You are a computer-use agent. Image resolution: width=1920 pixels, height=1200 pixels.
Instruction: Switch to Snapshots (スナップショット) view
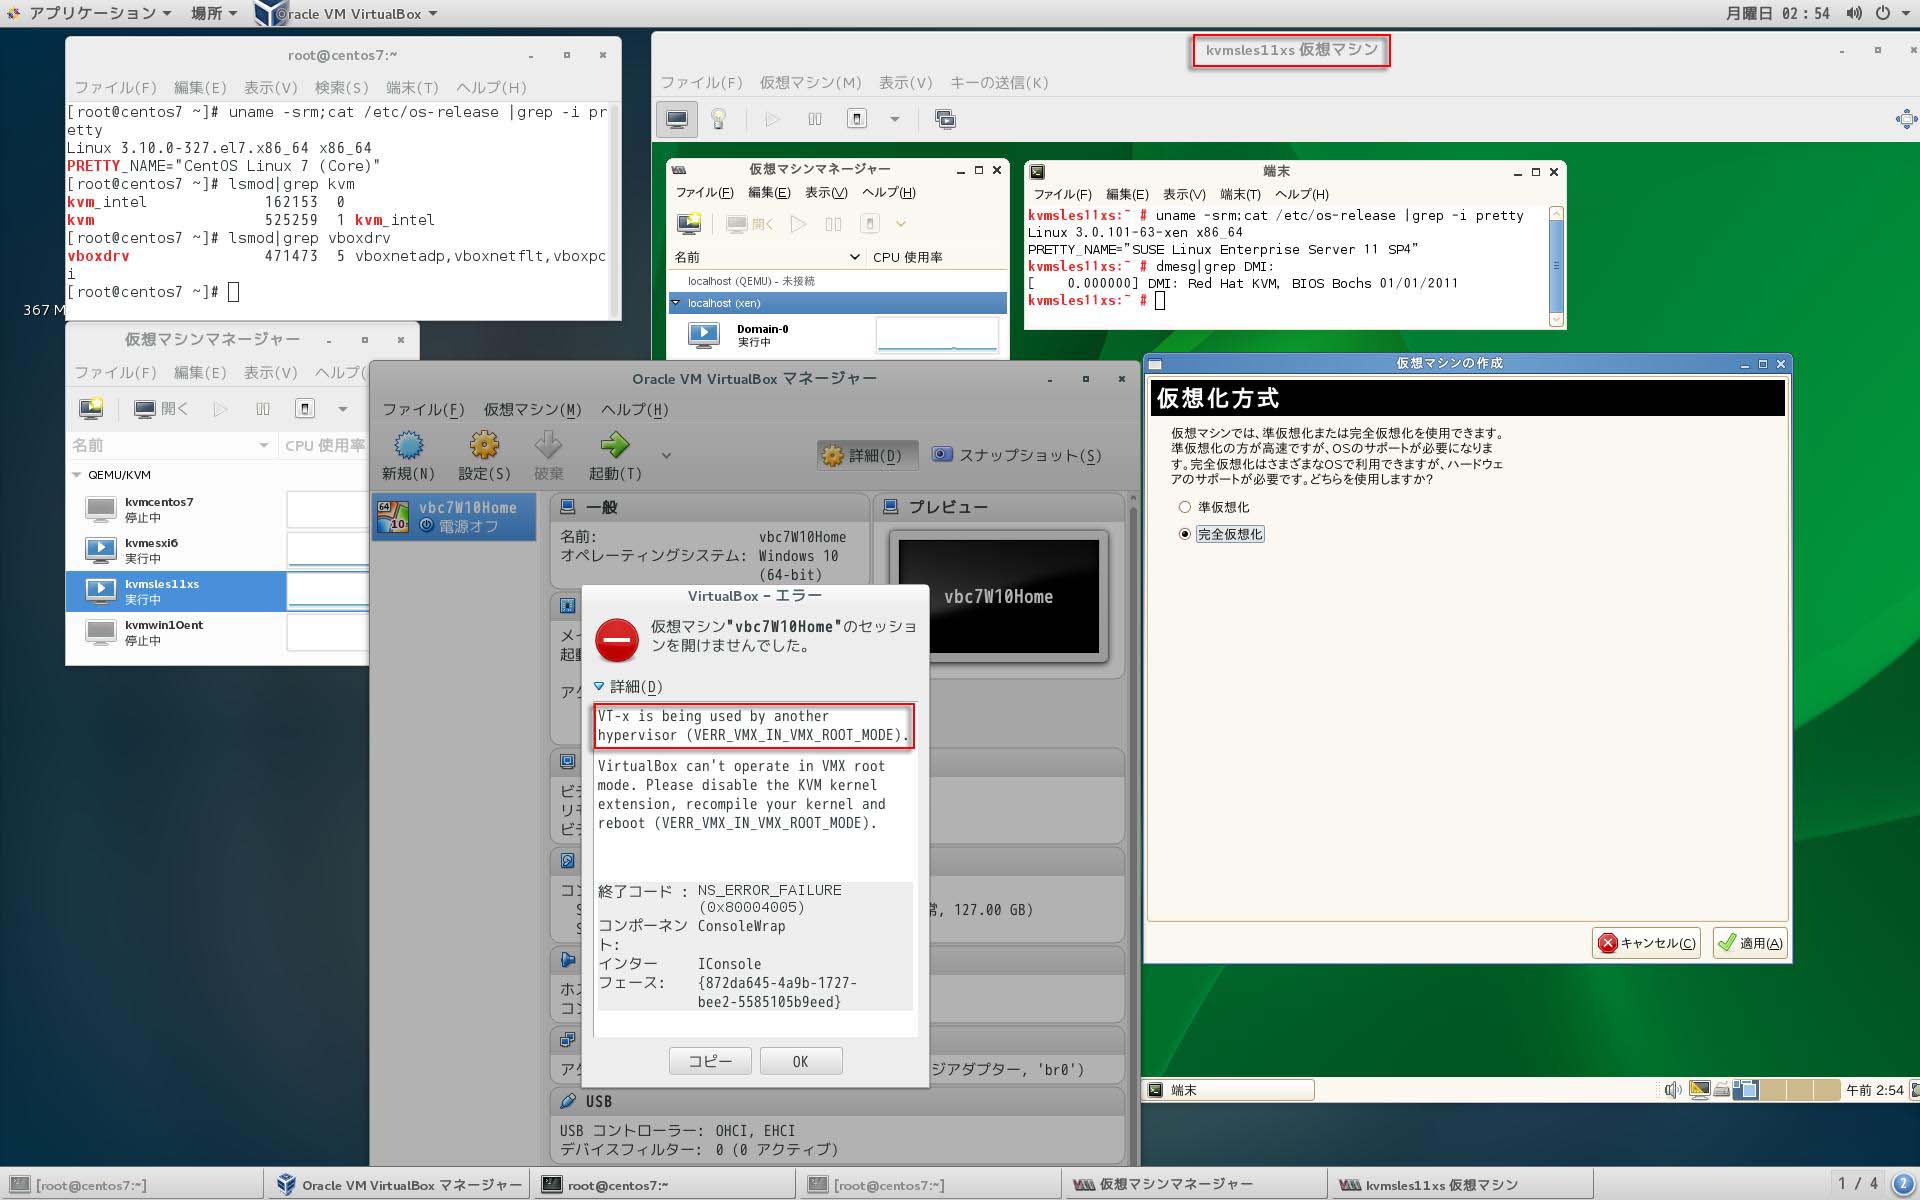pyautogui.click(x=1016, y=456)
